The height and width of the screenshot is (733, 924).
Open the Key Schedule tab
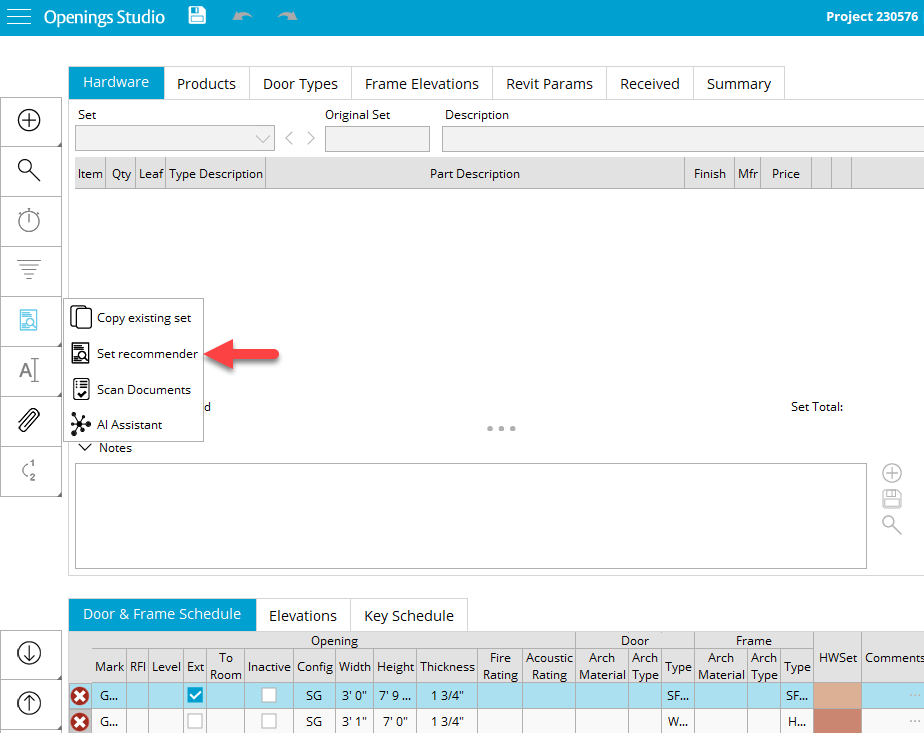click(409, 616)
